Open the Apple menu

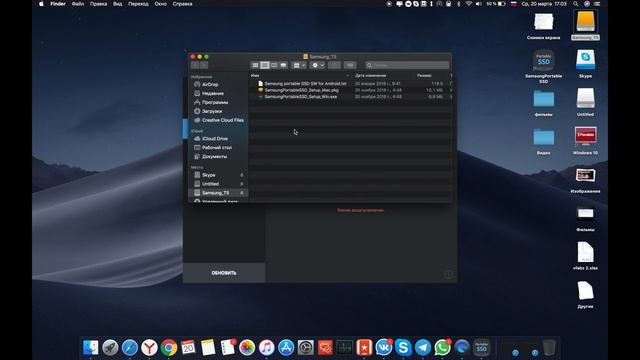41,4
